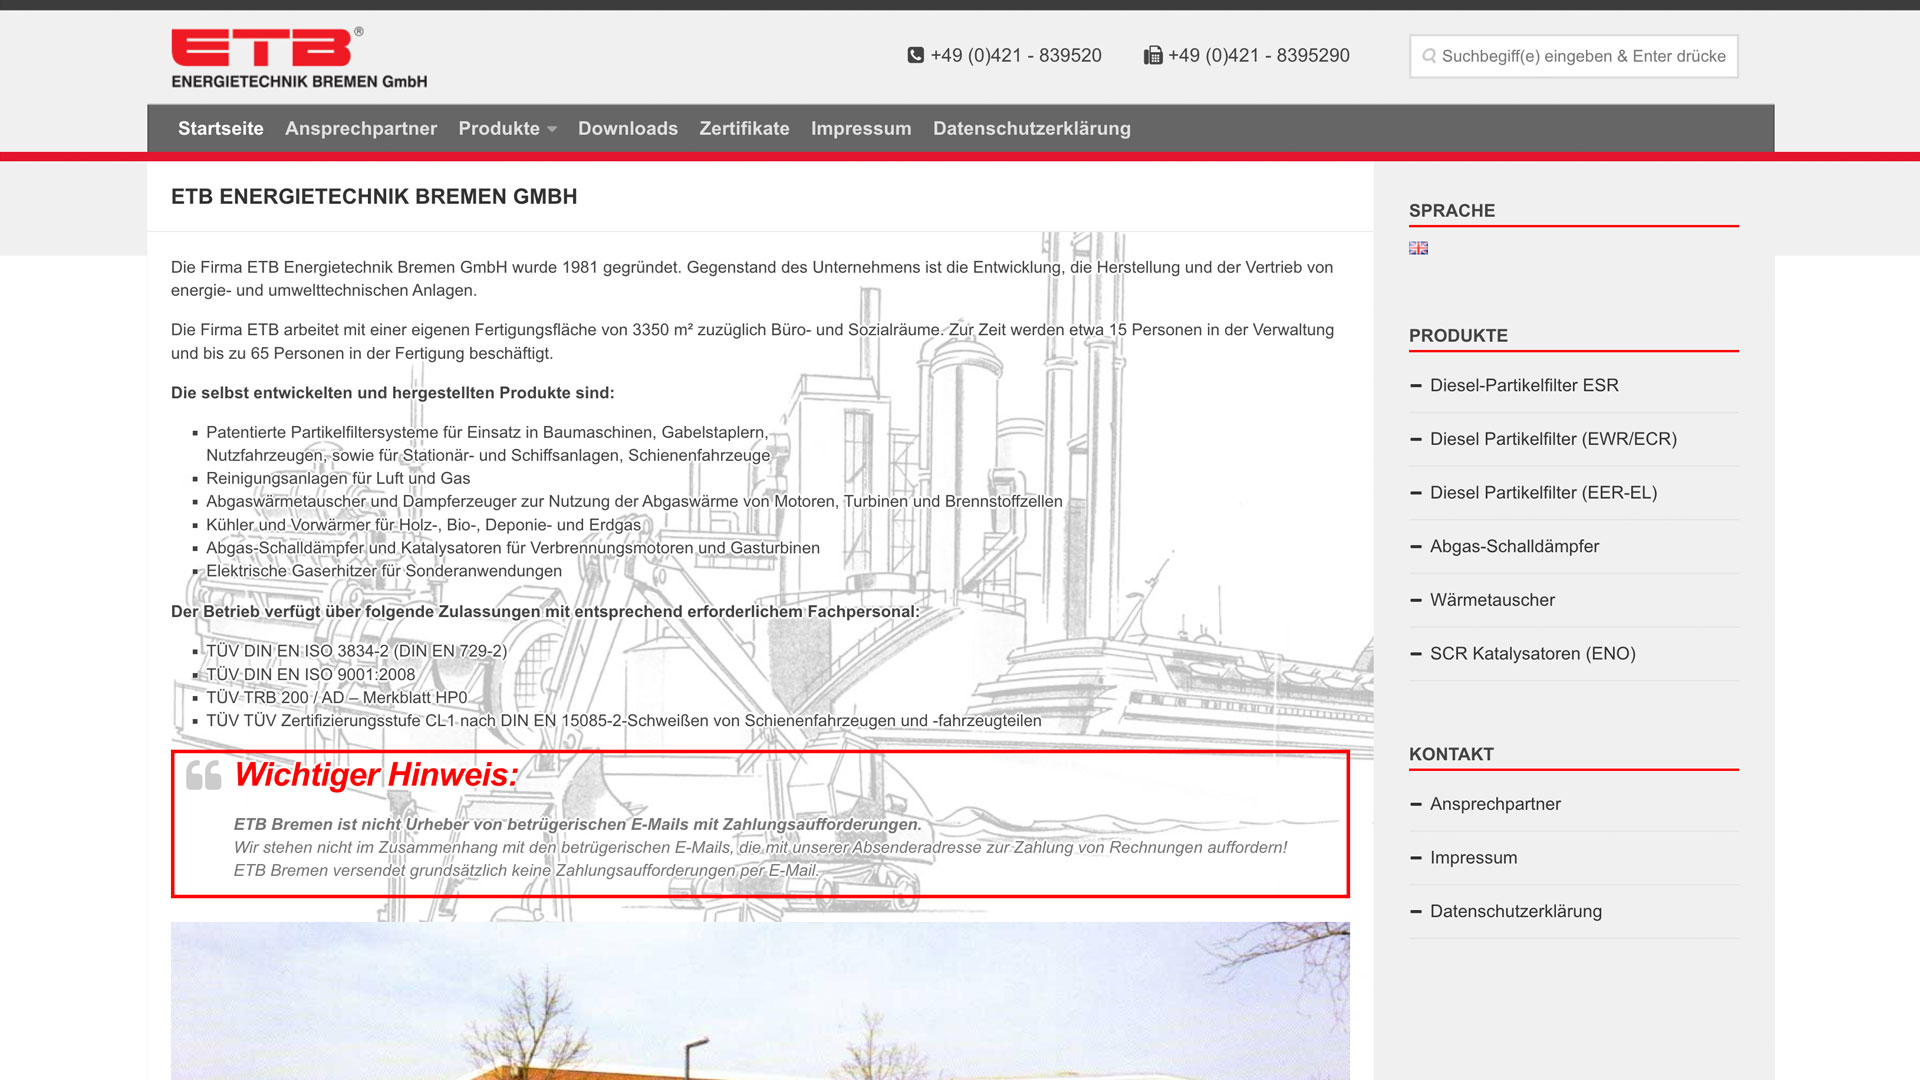Click the line 'TÜV DIN EN ISO 9001:2008'
Viewport: 1920px width, 1080px height.
pos(310,675)
